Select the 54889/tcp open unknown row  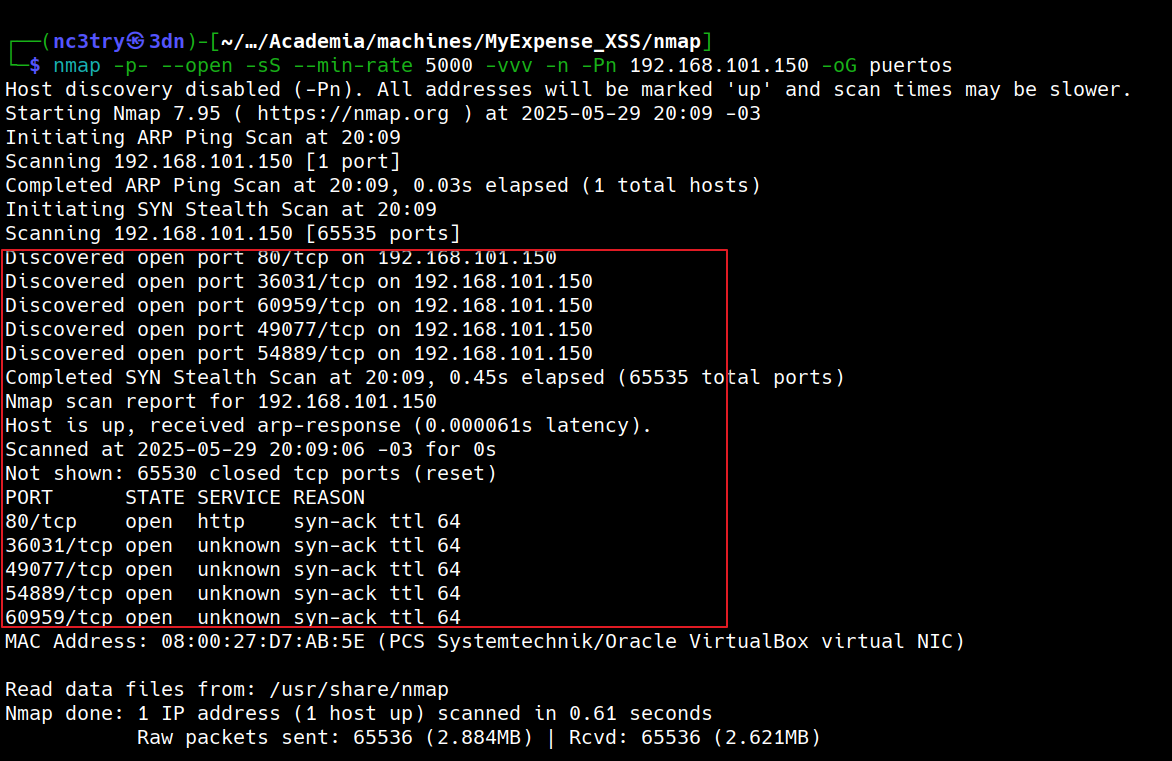232,593
